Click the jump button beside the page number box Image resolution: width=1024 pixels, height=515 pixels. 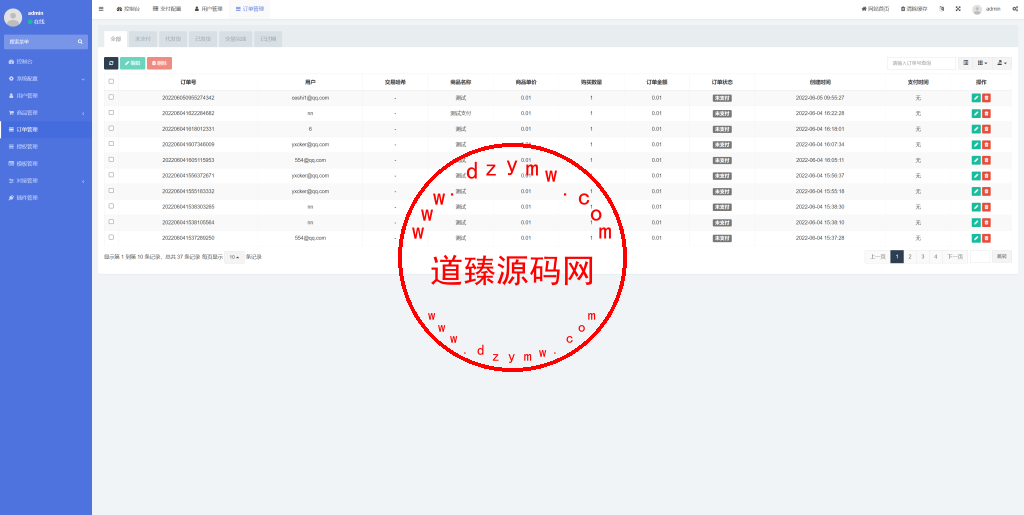1002,257
